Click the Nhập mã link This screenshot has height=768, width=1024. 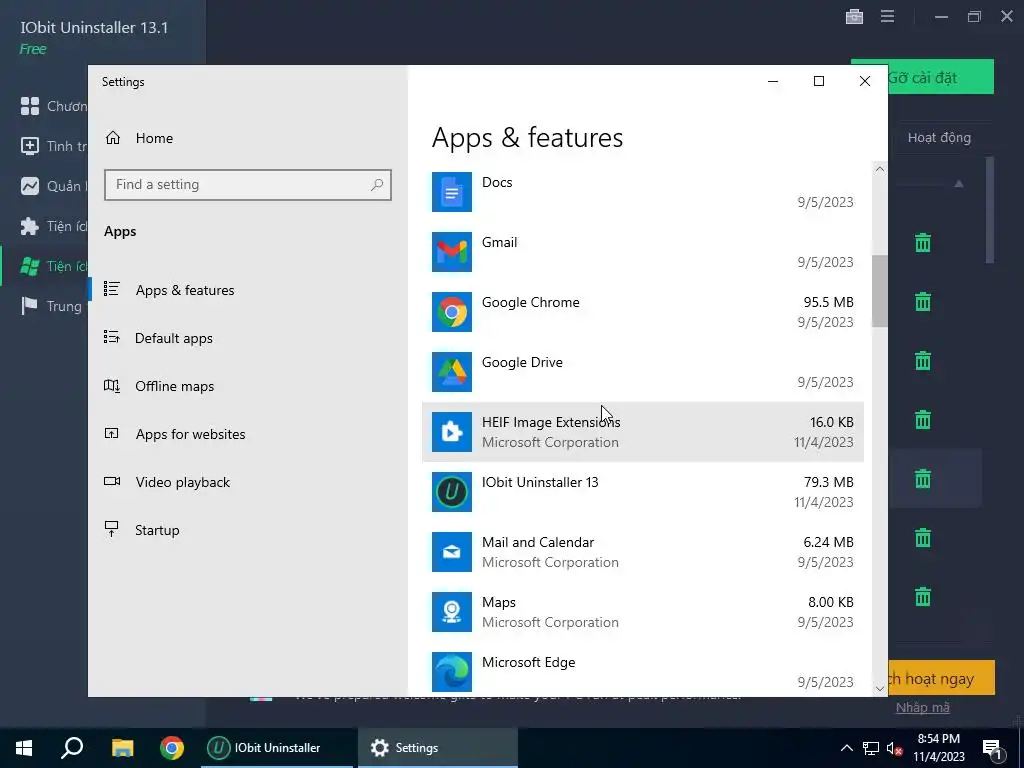(922, 707)
